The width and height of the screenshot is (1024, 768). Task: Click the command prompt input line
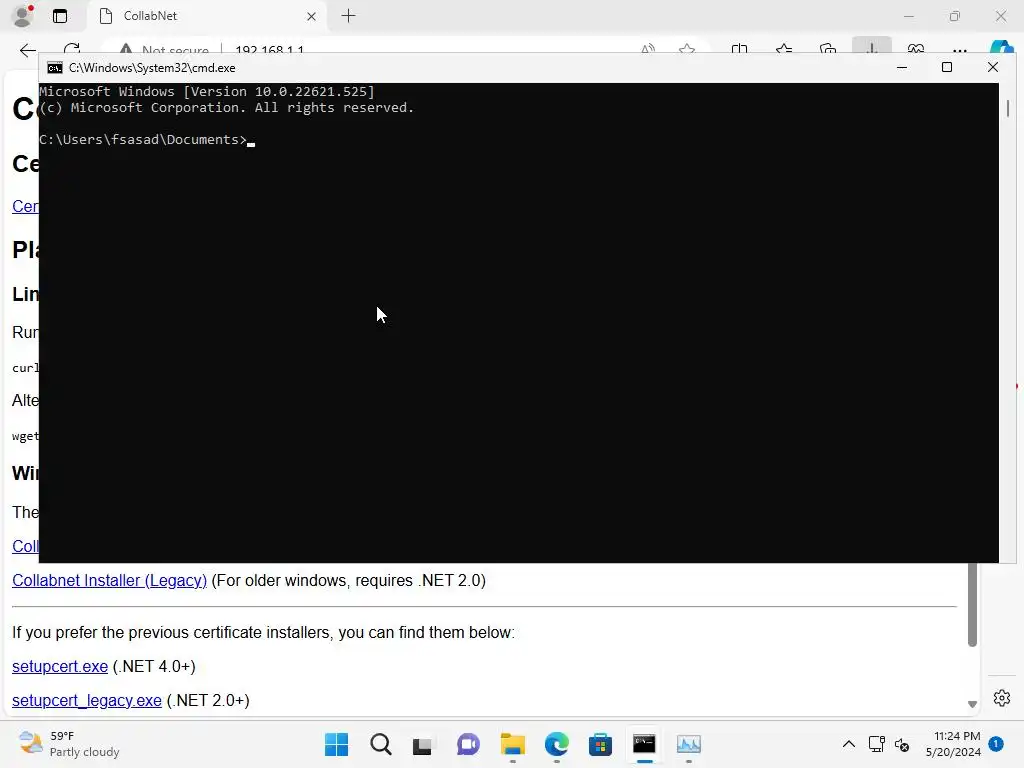[x=148, y=140]
